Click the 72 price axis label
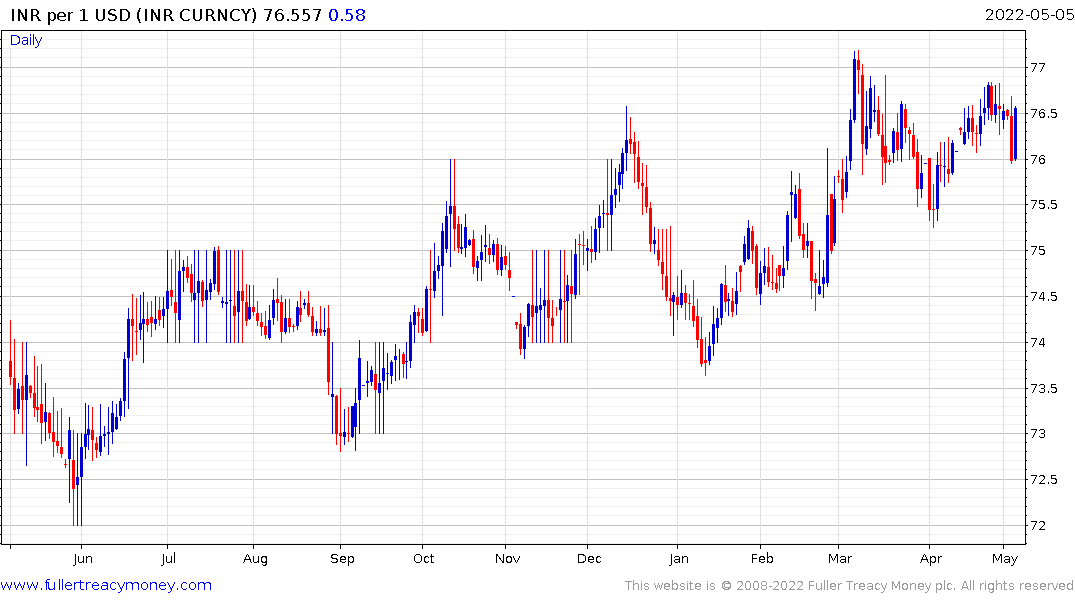The image size is (1075, 600). click(x=1038, y=525)
